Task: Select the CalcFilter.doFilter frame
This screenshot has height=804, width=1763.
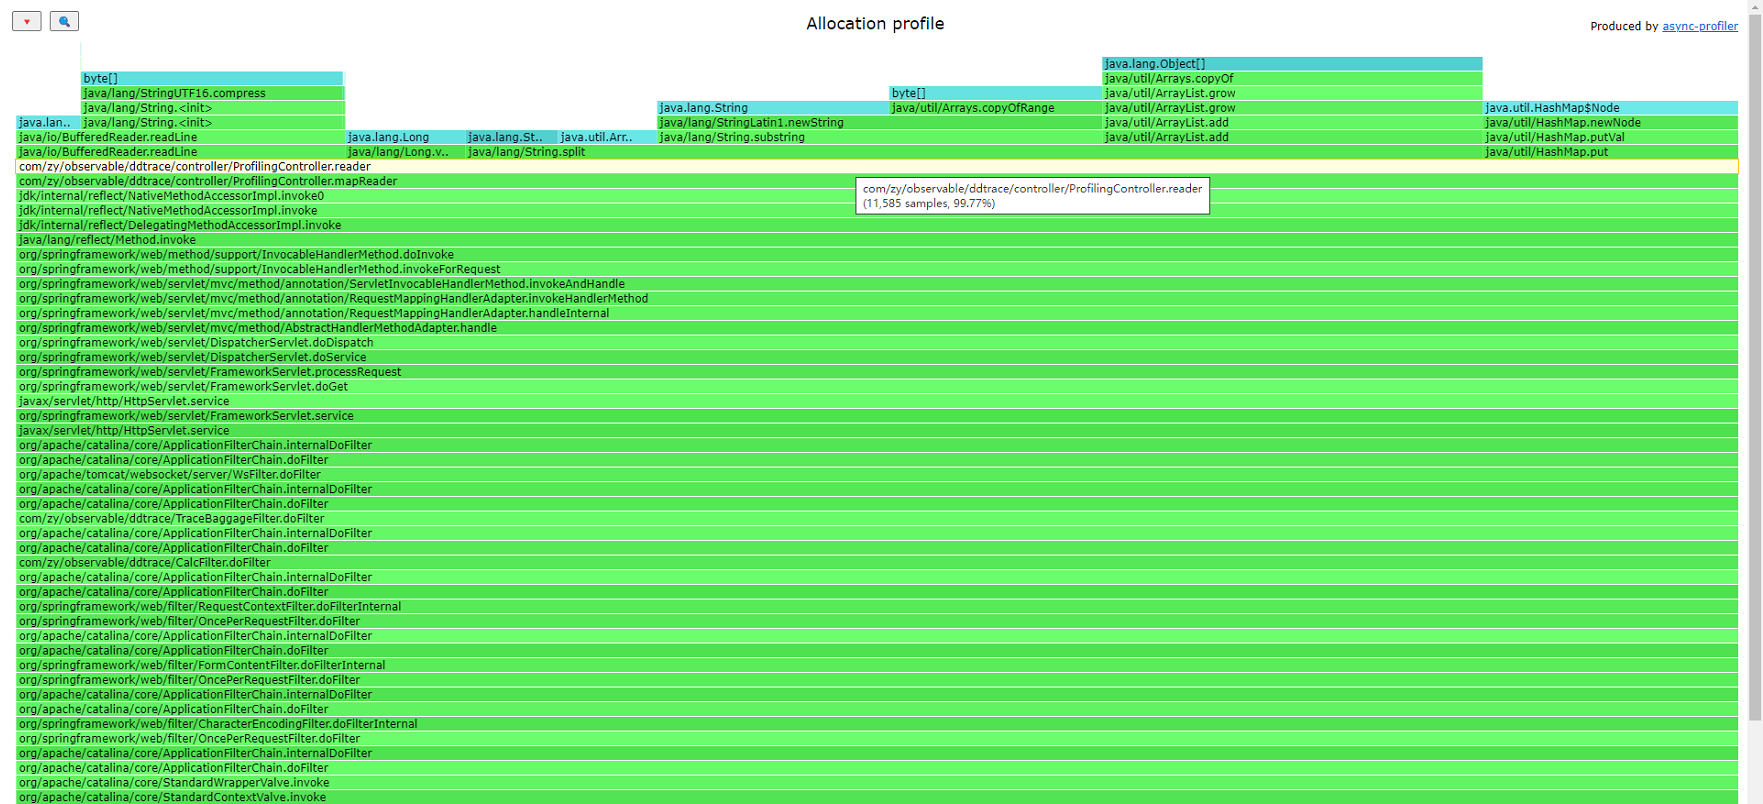Action: (877, 563)
